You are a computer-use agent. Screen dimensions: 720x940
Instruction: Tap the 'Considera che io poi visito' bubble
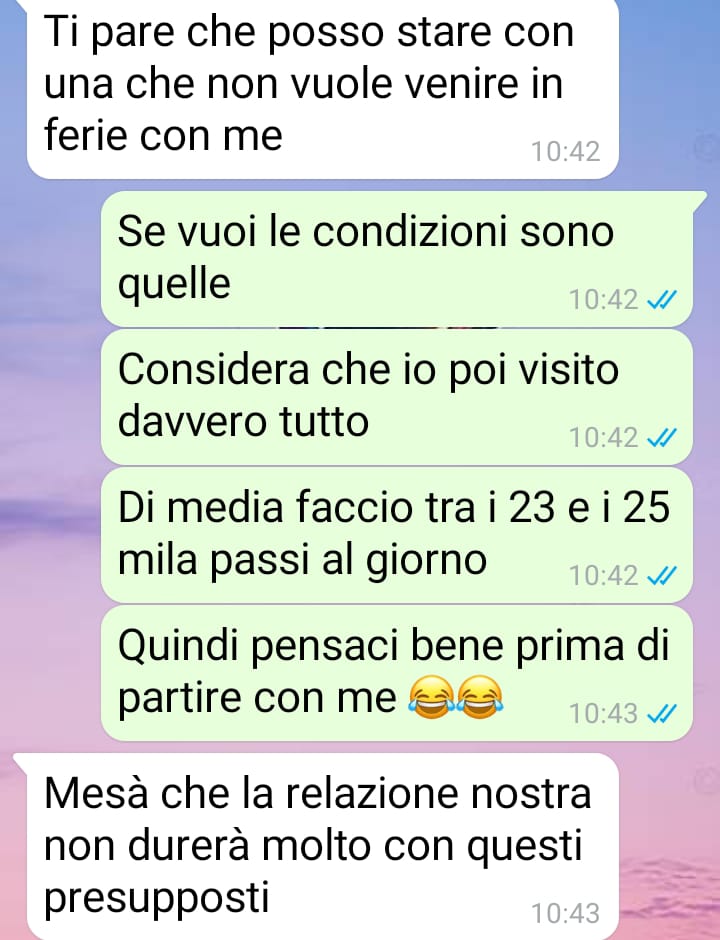click(x=397, y=397)
